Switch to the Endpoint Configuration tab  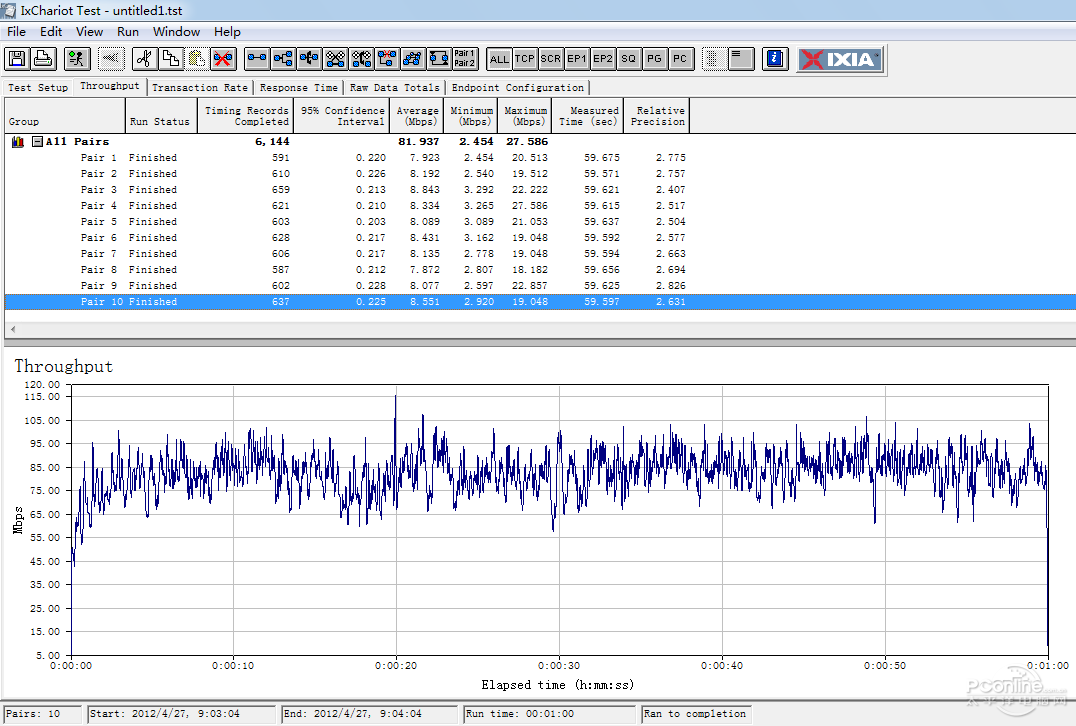click(518, 88)
